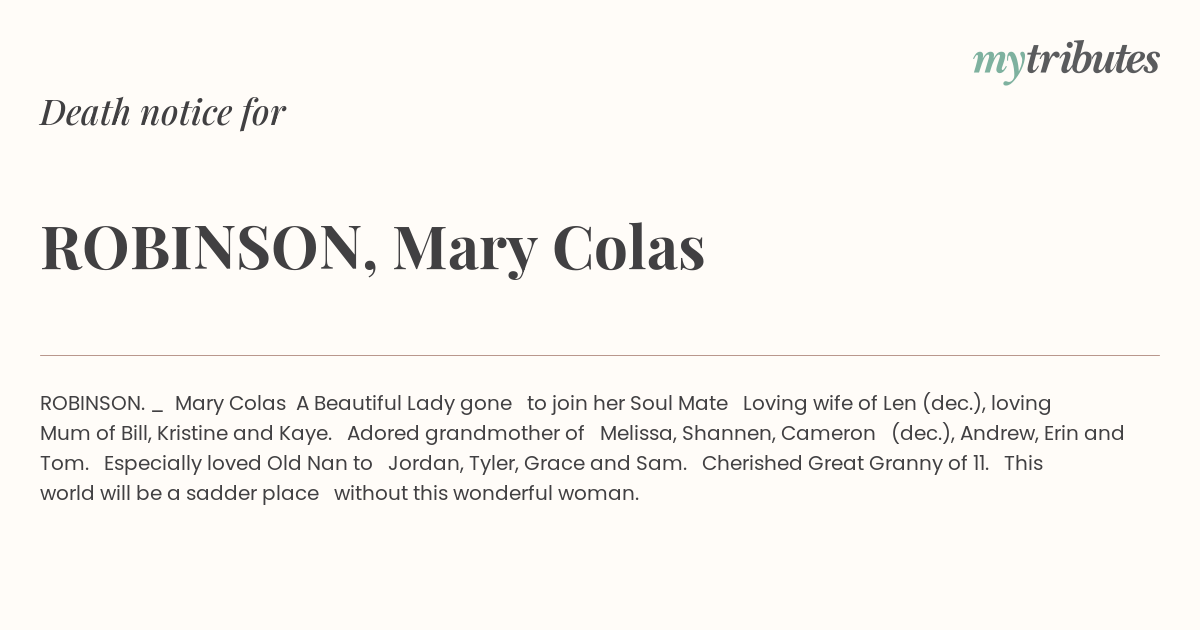Click "Melissa, Shannen, Cameron" names
Viewport: 1200px width, 630px height.
tap(738, 433)
